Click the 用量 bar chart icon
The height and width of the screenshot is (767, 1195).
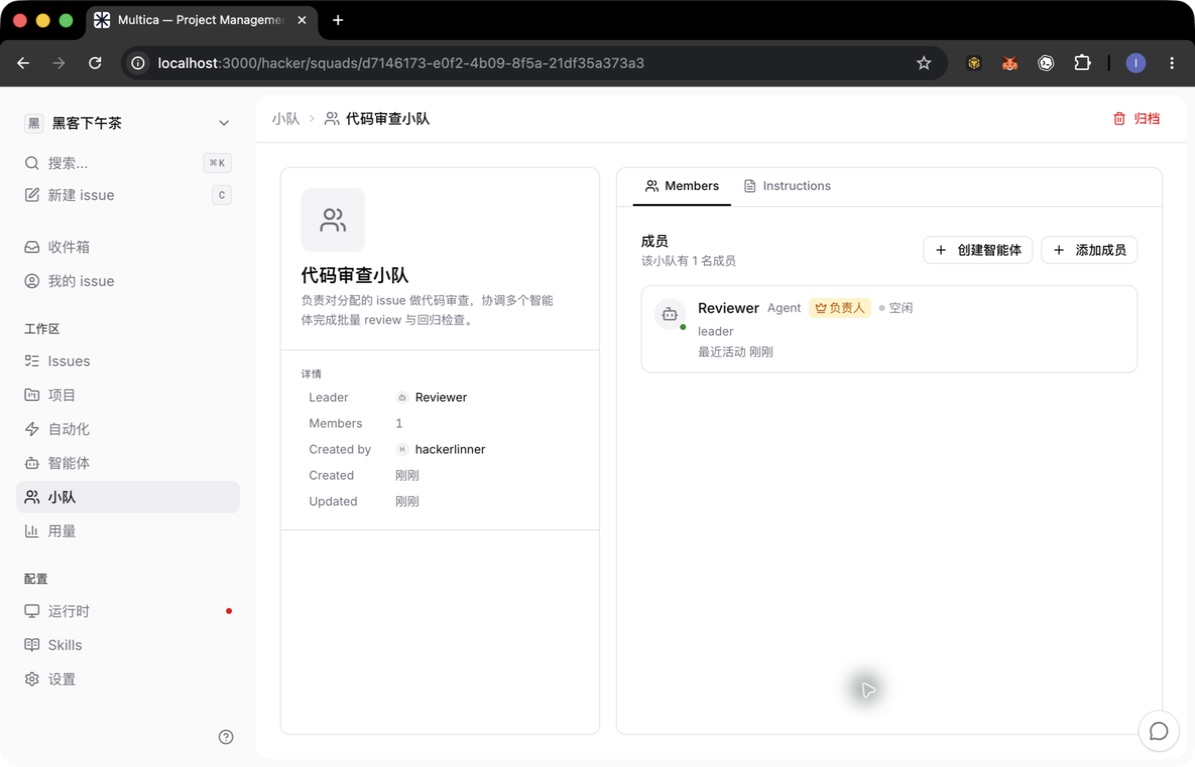[x=31, y=531]
